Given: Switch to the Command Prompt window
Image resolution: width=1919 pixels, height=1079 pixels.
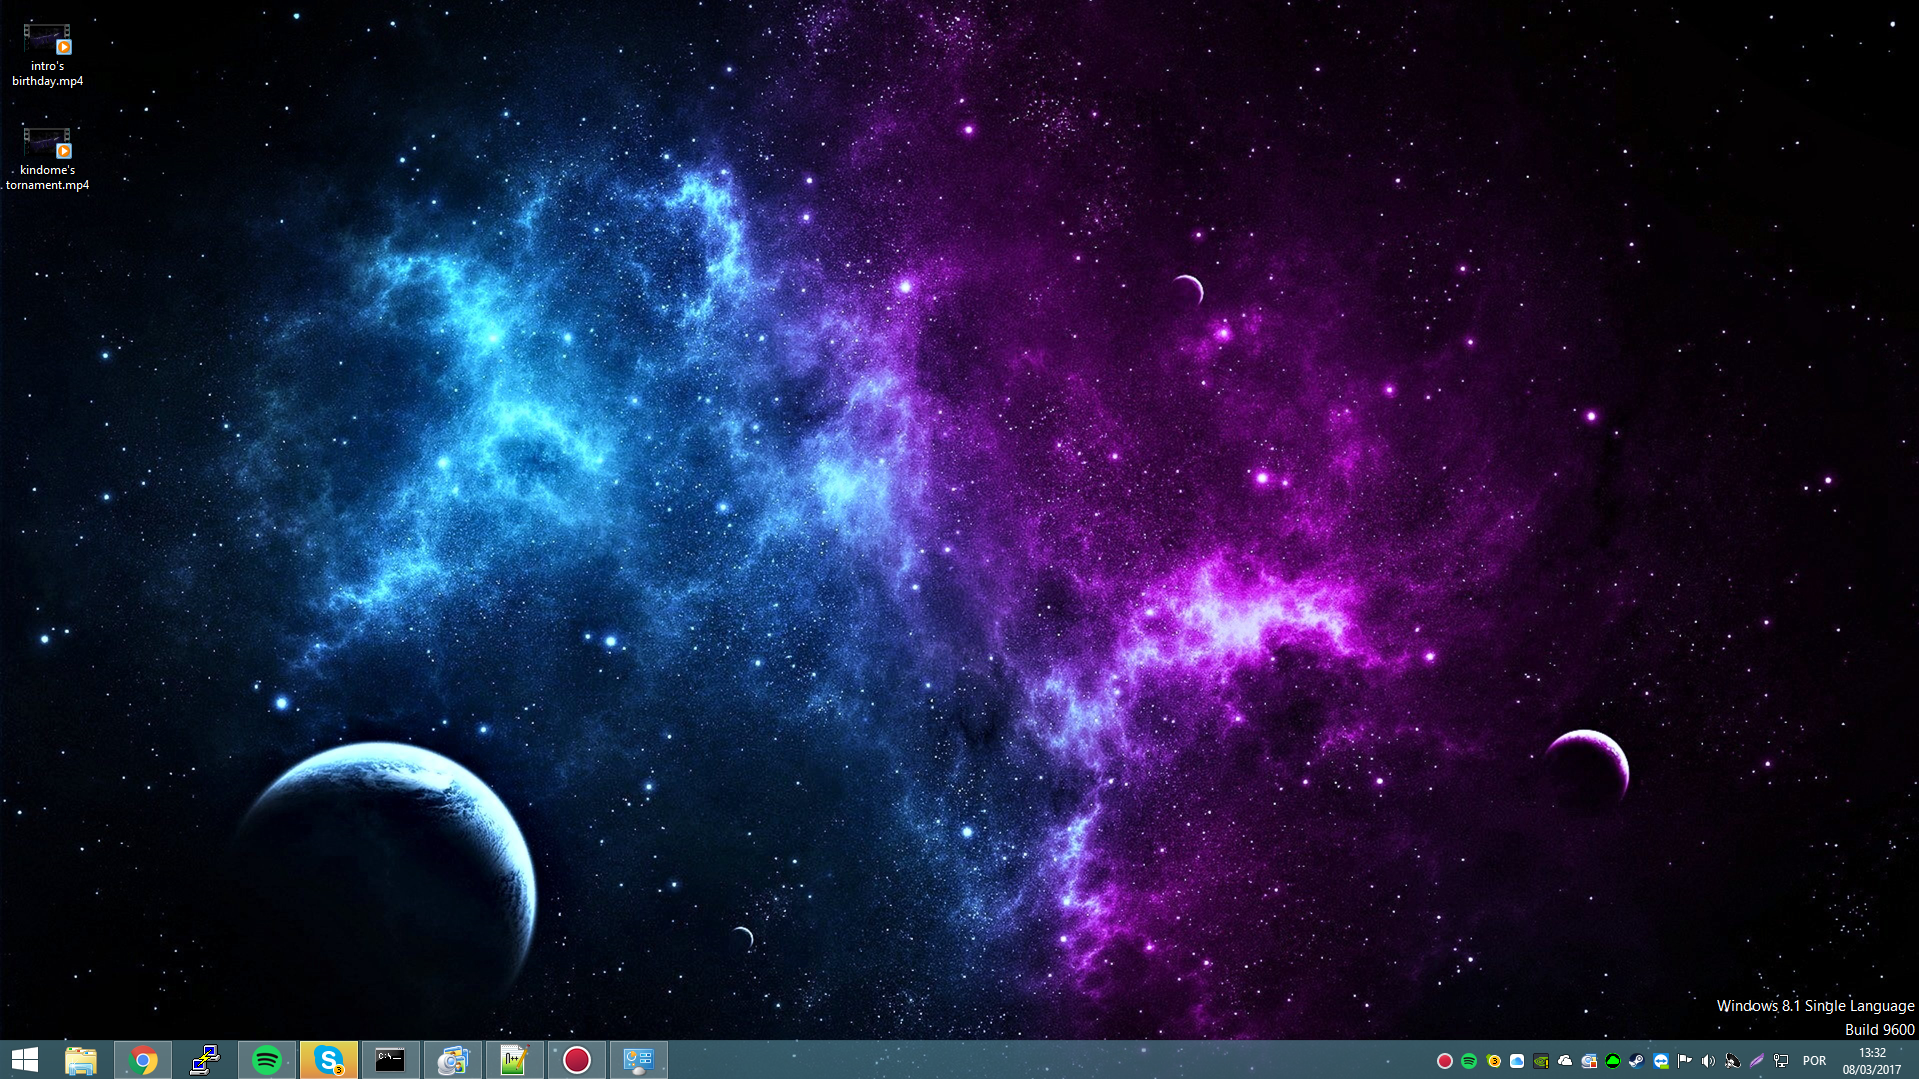Looking at the screenshot, I should 390,1060.
